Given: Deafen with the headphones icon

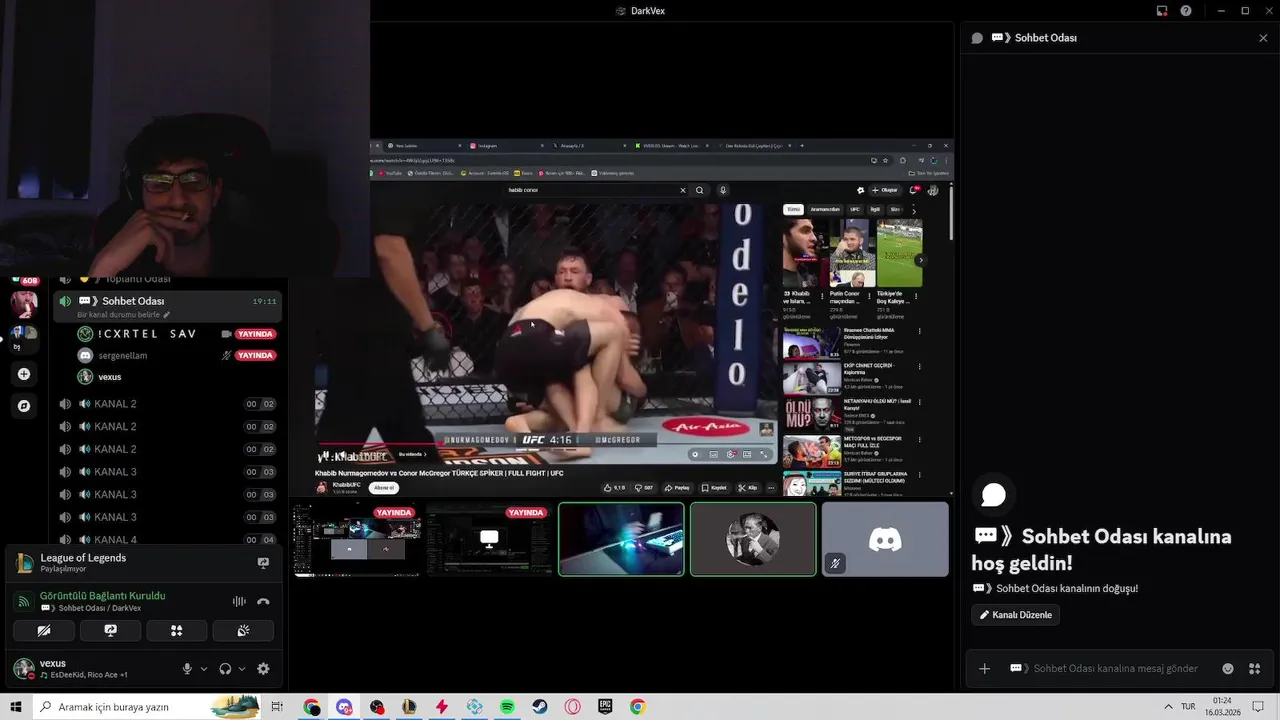Looking at the screenshot, I should (225, 669).
